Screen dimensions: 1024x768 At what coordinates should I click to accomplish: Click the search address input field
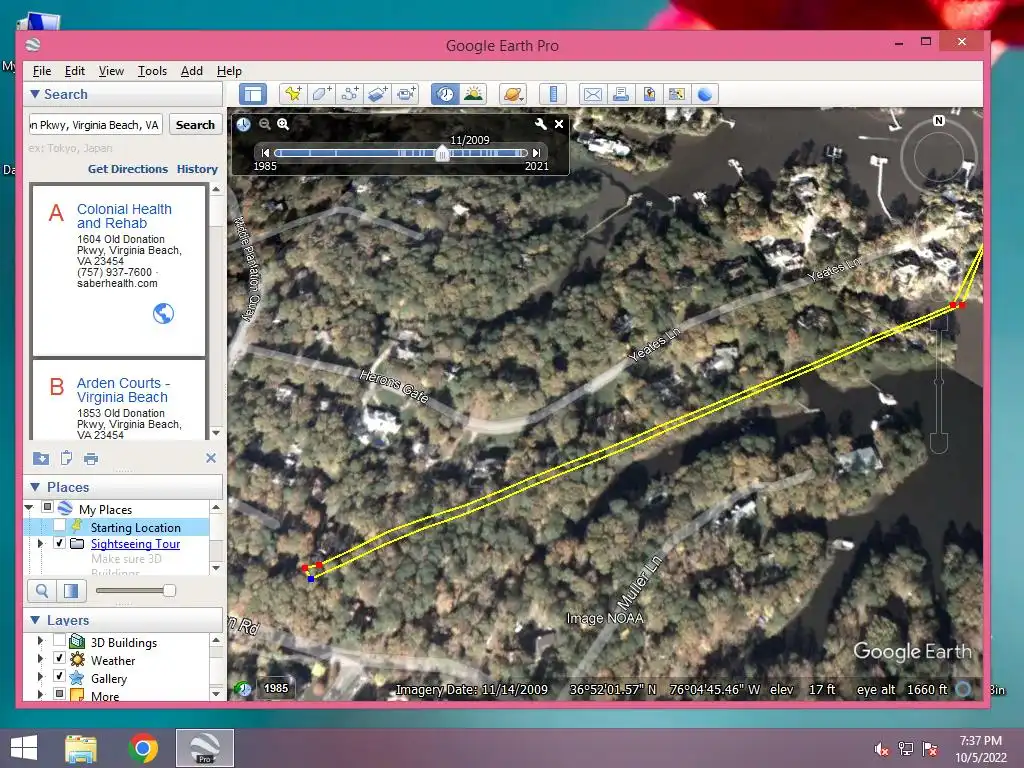point(95,125)
